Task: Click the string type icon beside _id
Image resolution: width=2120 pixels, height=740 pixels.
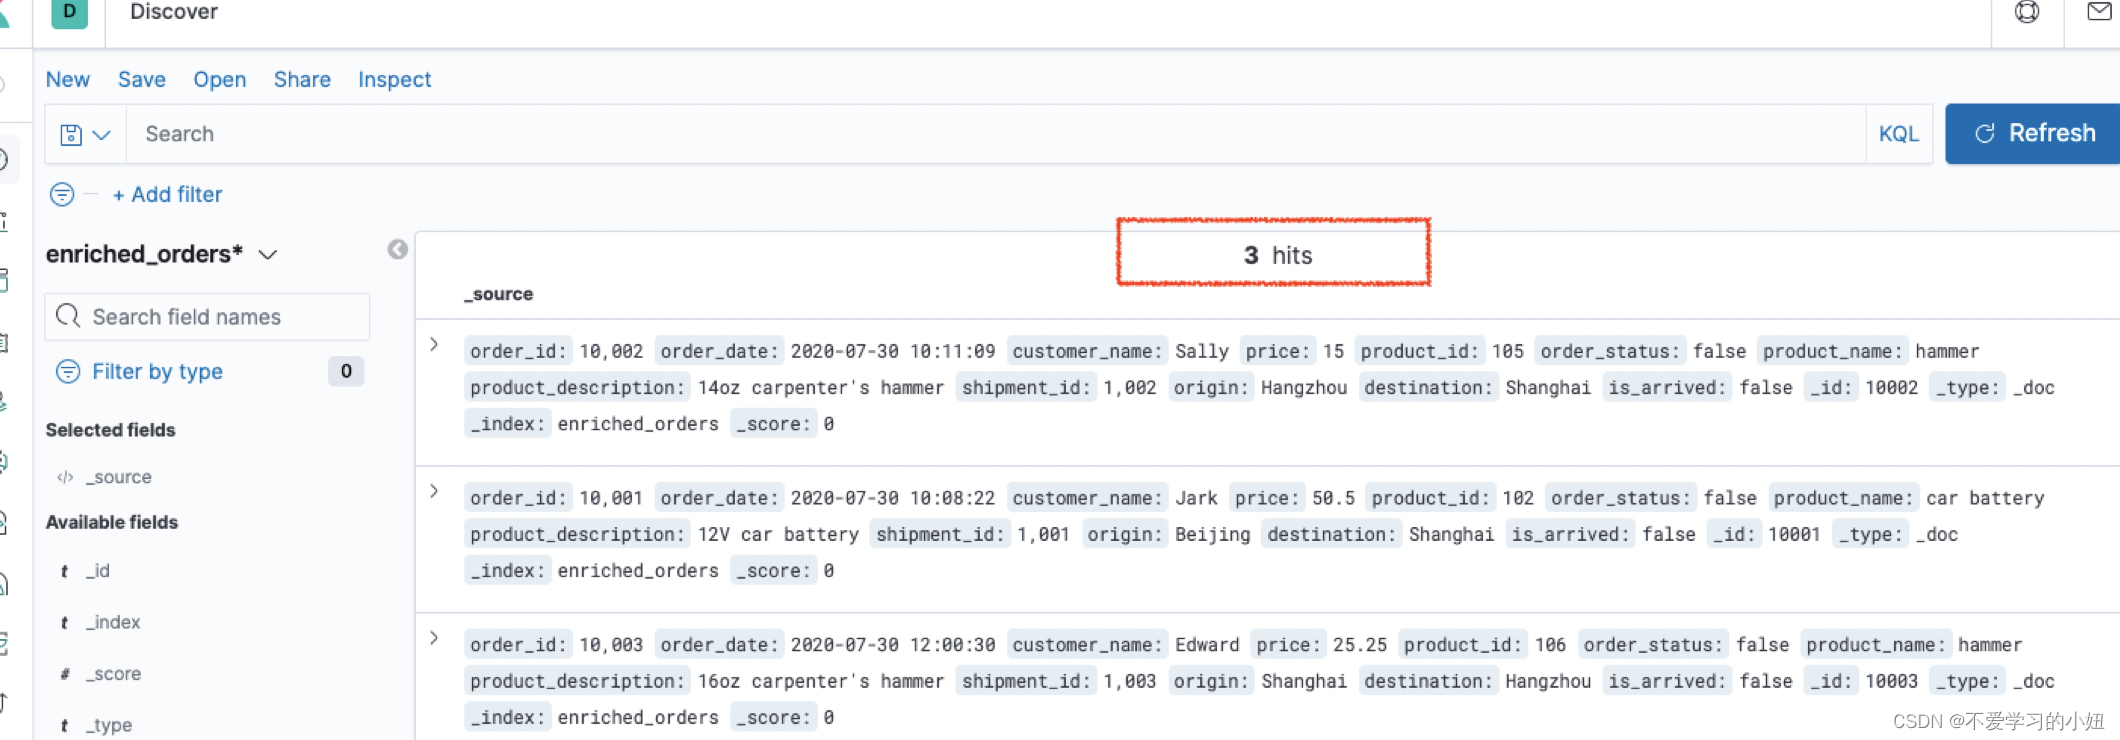Action: tap(64, 571)
